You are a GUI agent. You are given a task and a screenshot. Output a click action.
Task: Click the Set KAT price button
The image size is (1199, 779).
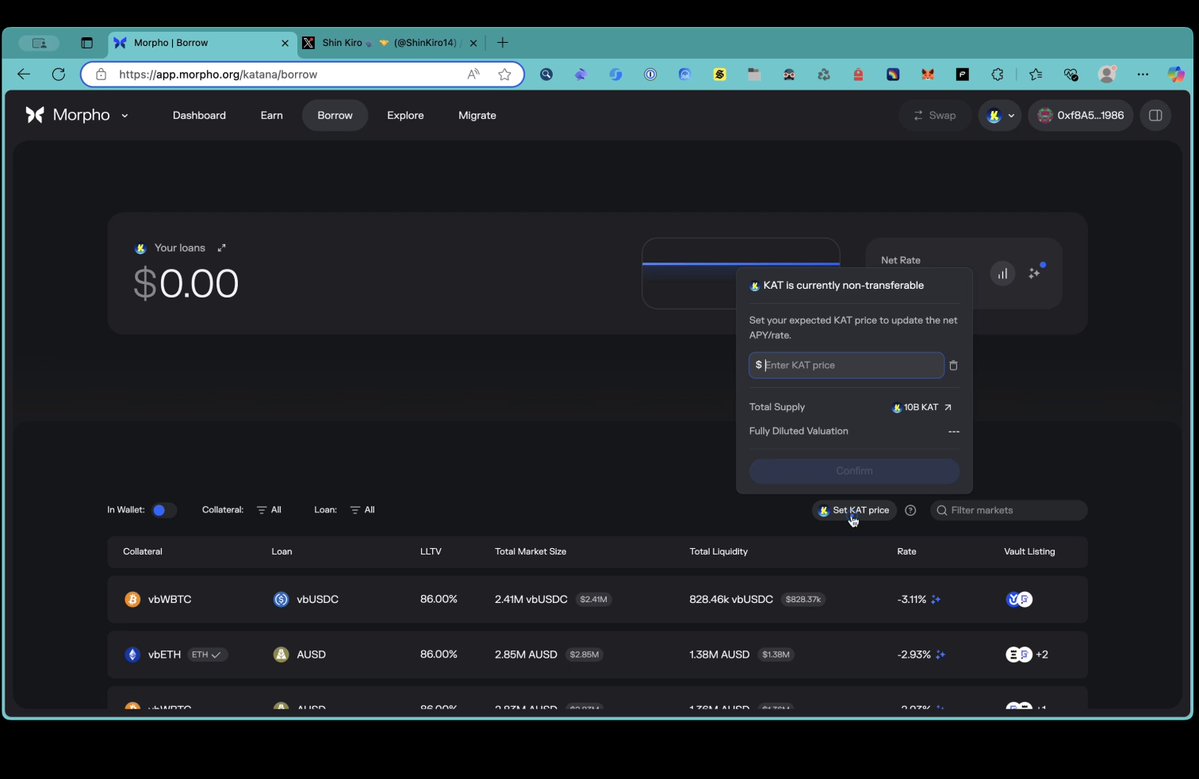coord(854,510)
